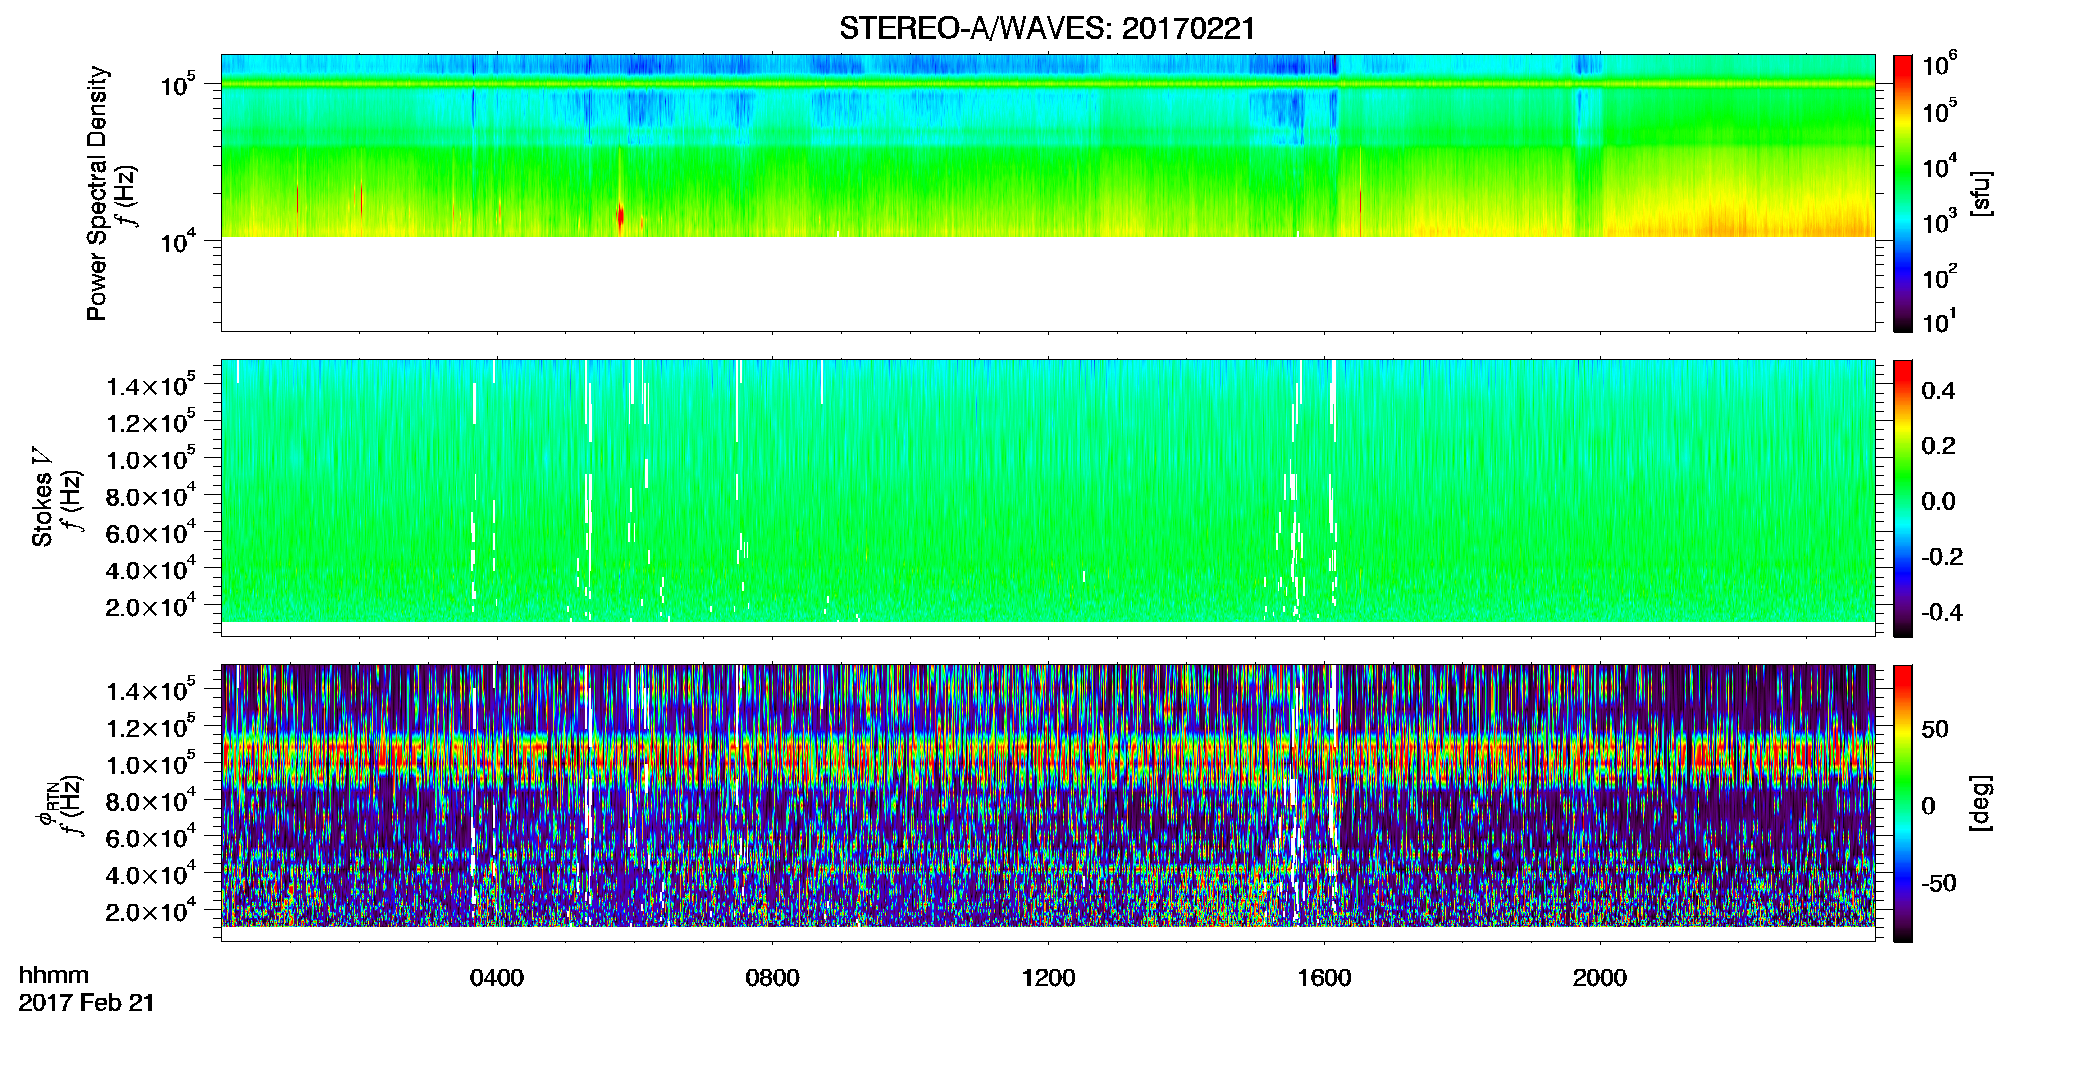Click the 2000 time axis label
2096x1080 pixels.
pos(1600,978)
